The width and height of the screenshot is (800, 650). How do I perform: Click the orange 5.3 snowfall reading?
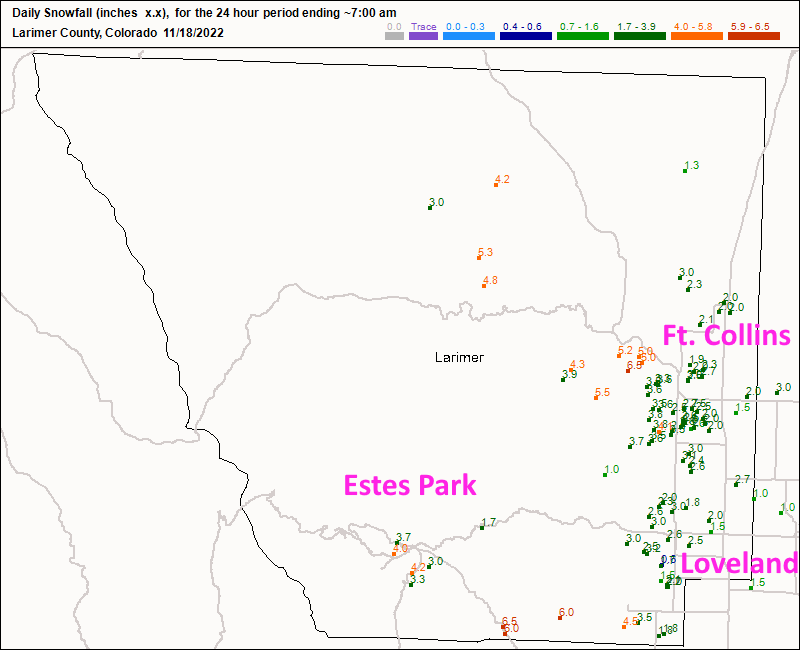[x=486, y=253]
